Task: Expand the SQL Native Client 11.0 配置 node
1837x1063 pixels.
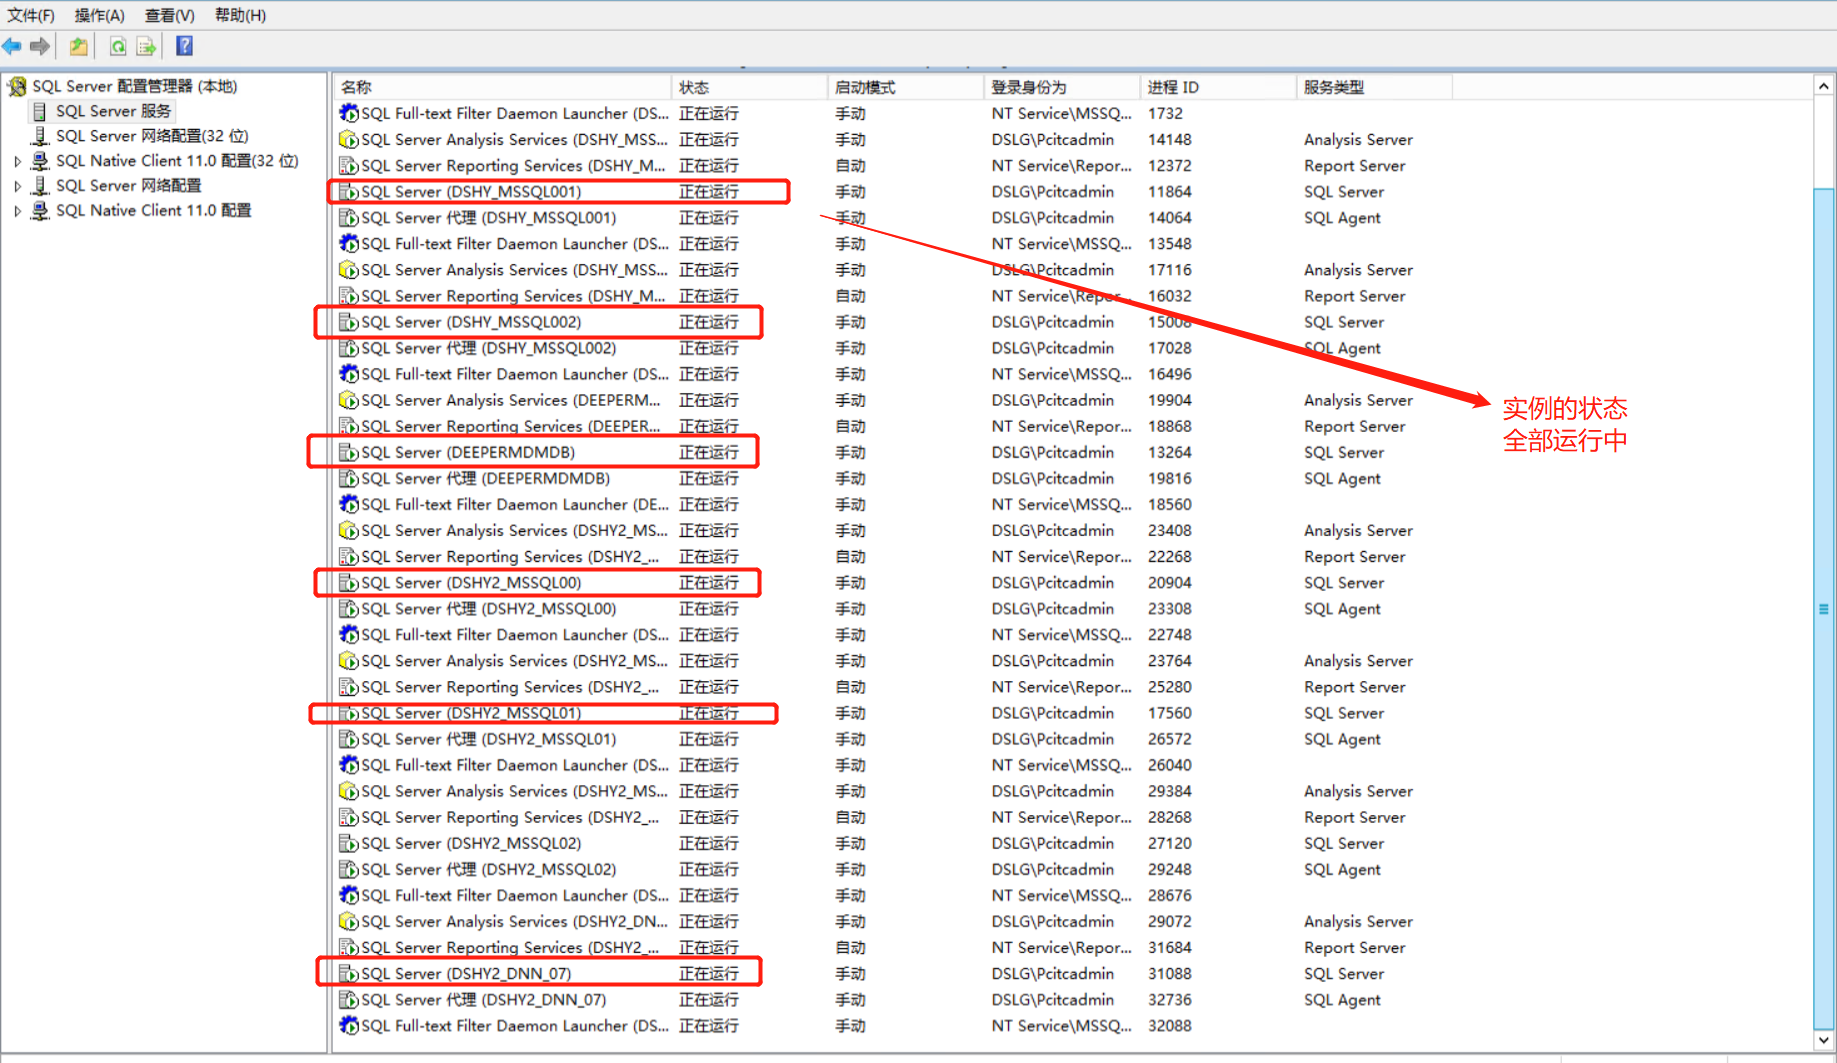Action: pyautogui.click(x=17, y=211)
